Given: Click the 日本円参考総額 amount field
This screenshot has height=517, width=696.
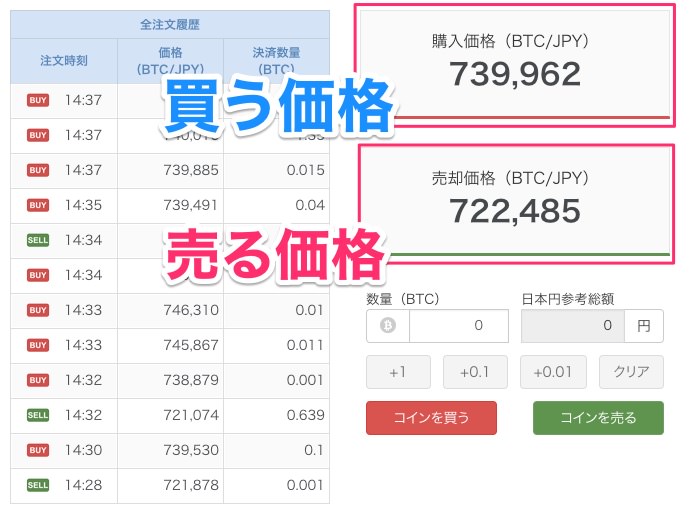Looking at the screenshot, I should pyautogui.click(x=573, y=326).
